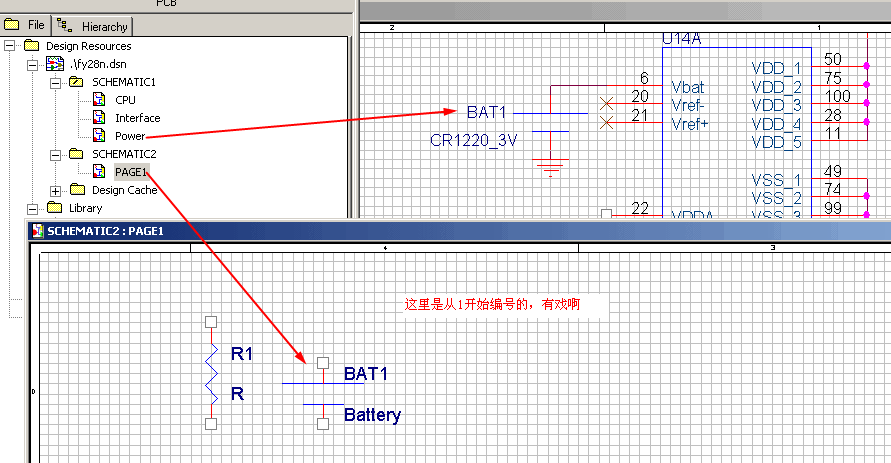Click the Vref+ pin name
891x463 pixels.
(x=690, y=124)
